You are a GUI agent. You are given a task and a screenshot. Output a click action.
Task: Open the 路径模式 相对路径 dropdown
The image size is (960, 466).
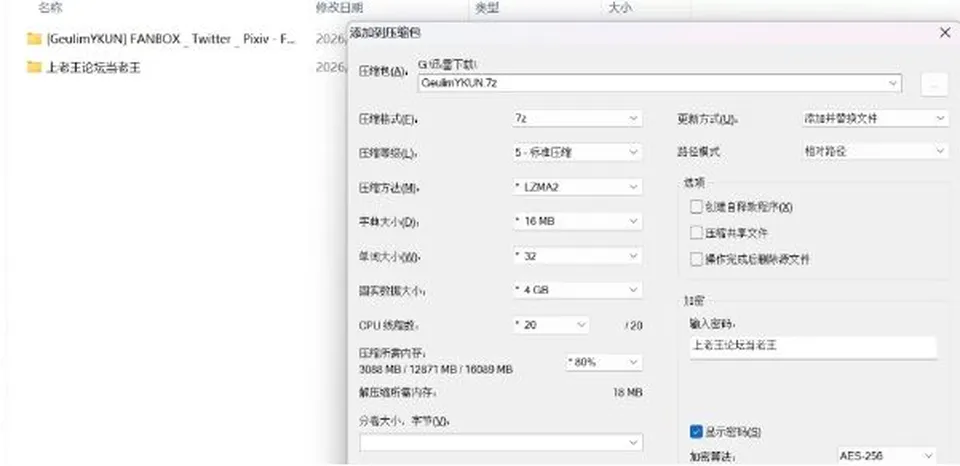[x=875, y=151]
